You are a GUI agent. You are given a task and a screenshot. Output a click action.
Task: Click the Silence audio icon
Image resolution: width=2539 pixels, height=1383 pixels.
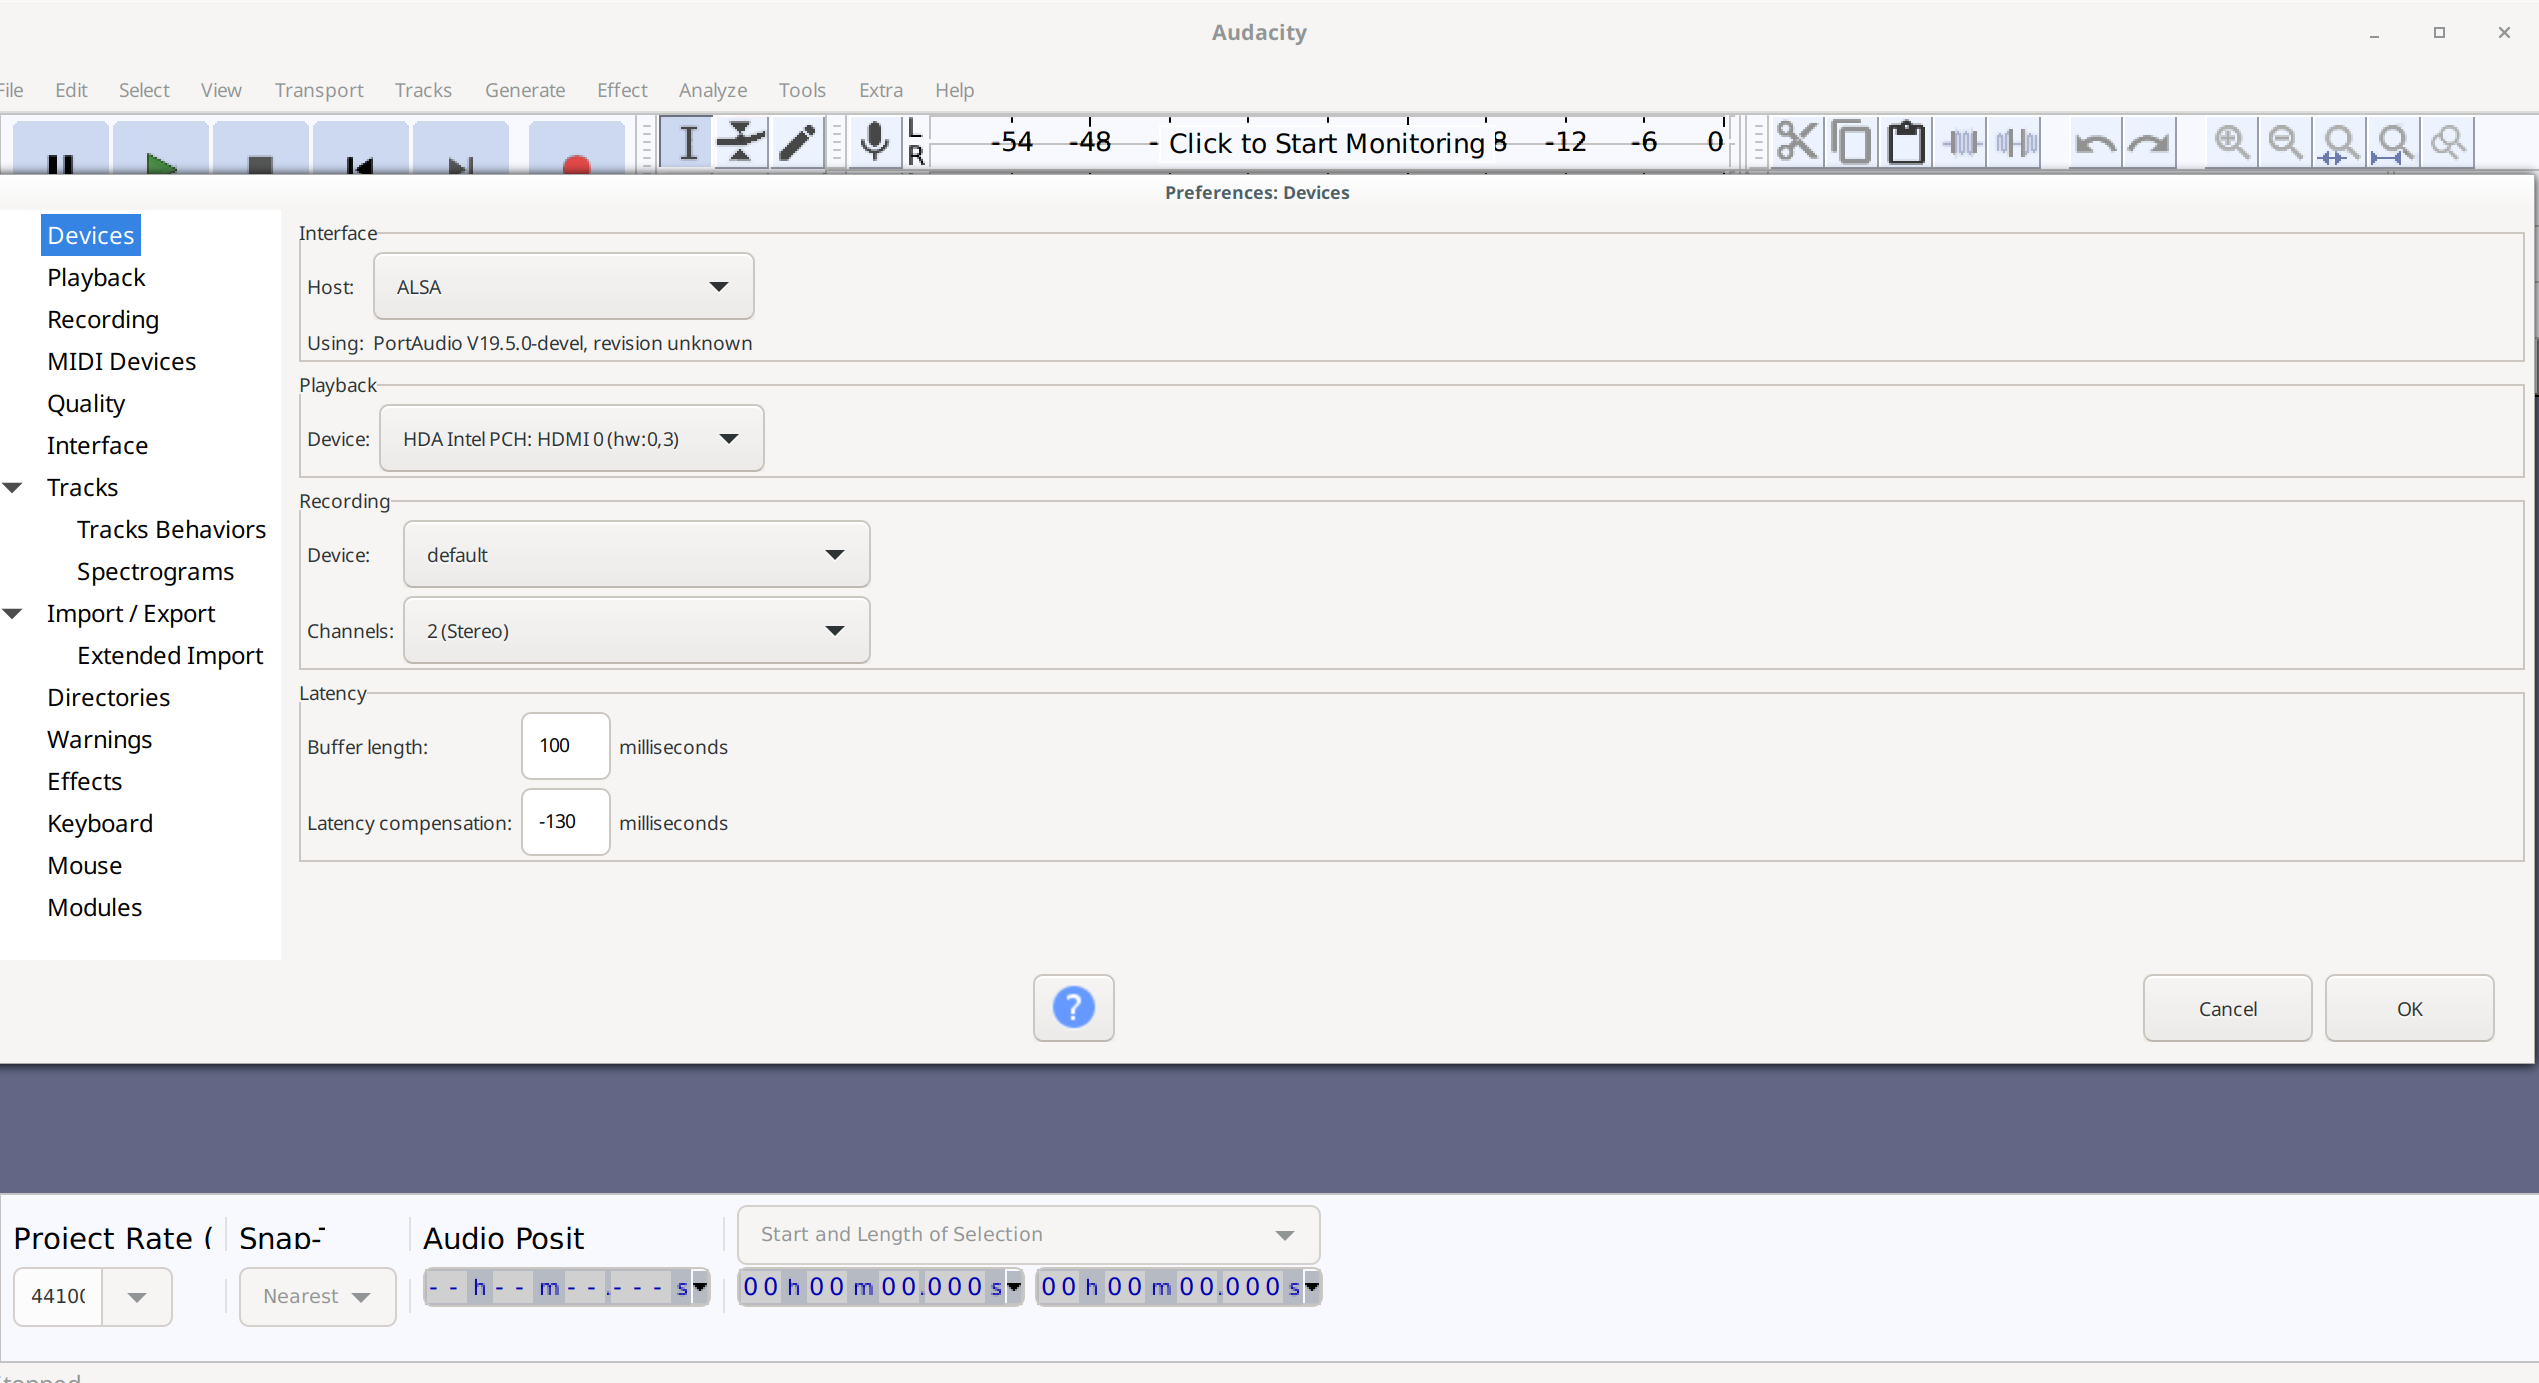[2015, 143]
